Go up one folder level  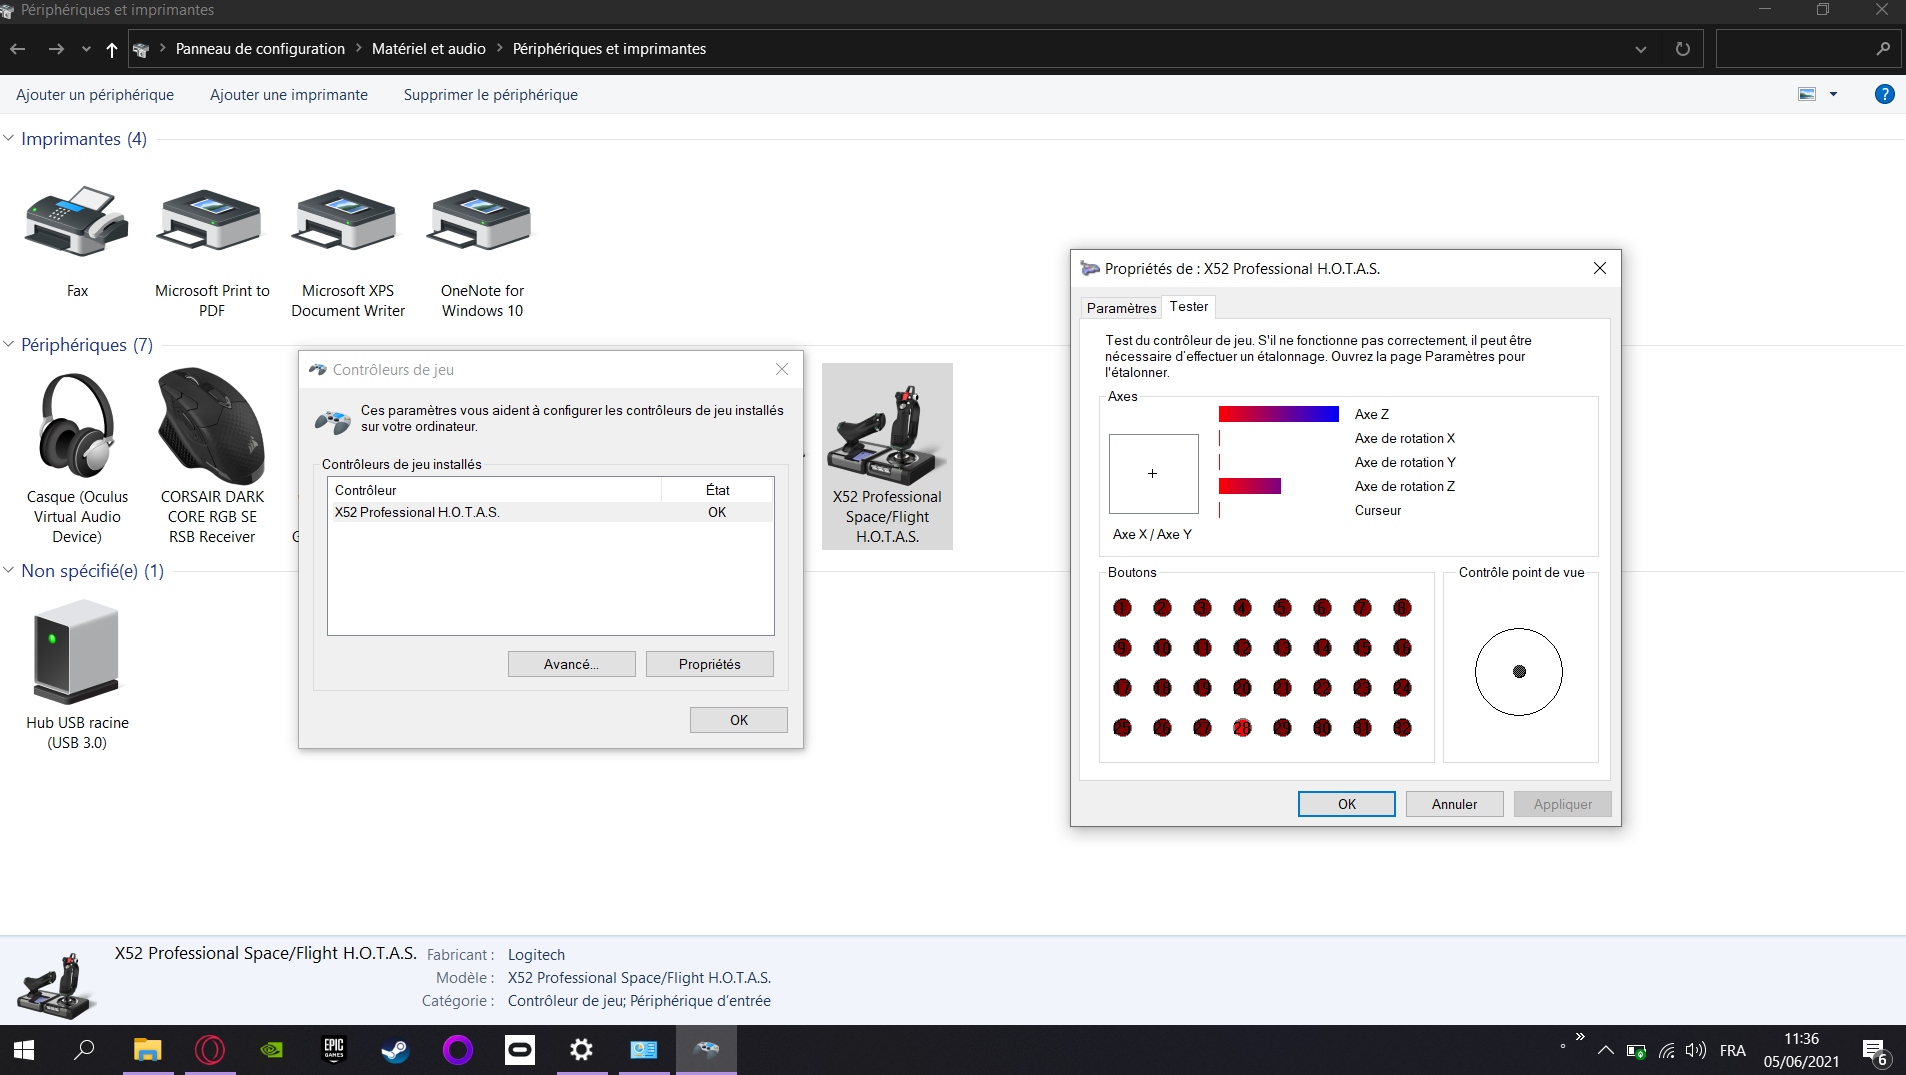tap(112, 49)
